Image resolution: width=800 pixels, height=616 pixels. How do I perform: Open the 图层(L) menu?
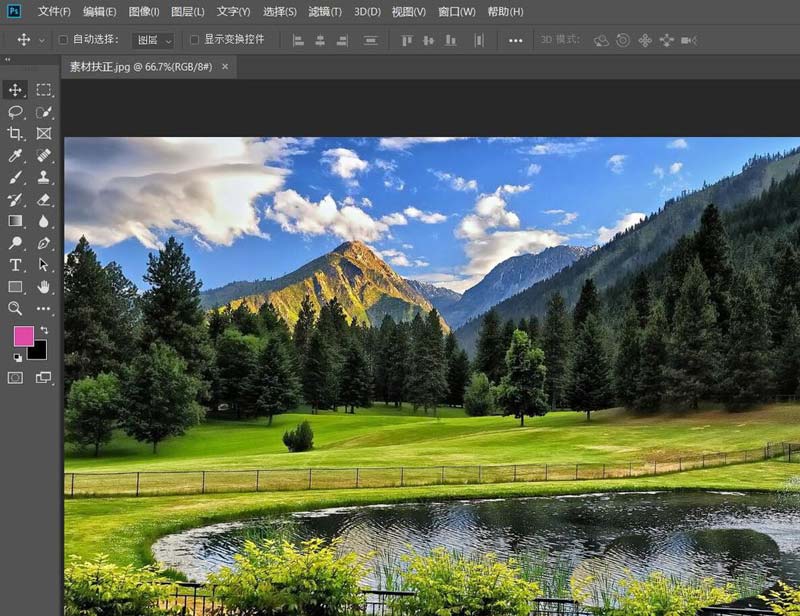[x=187, y=11]
